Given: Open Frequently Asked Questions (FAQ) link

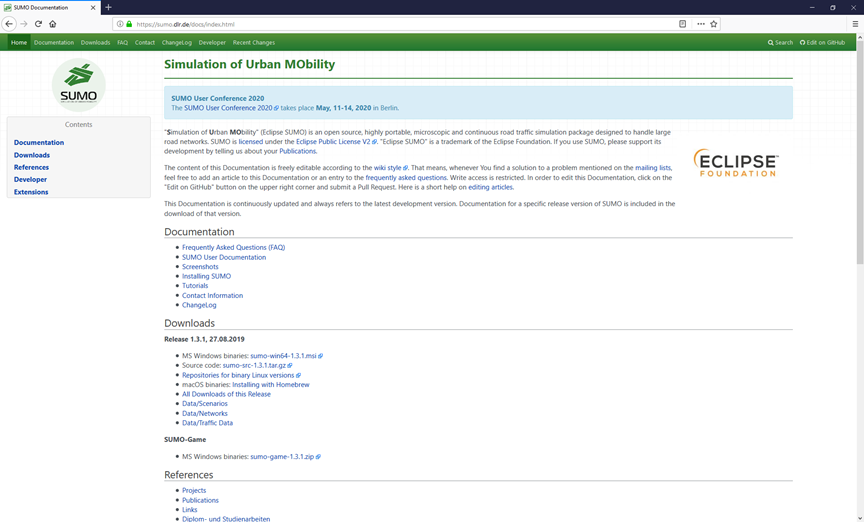Looking at the screenshot, I should [x=234, y=247].
